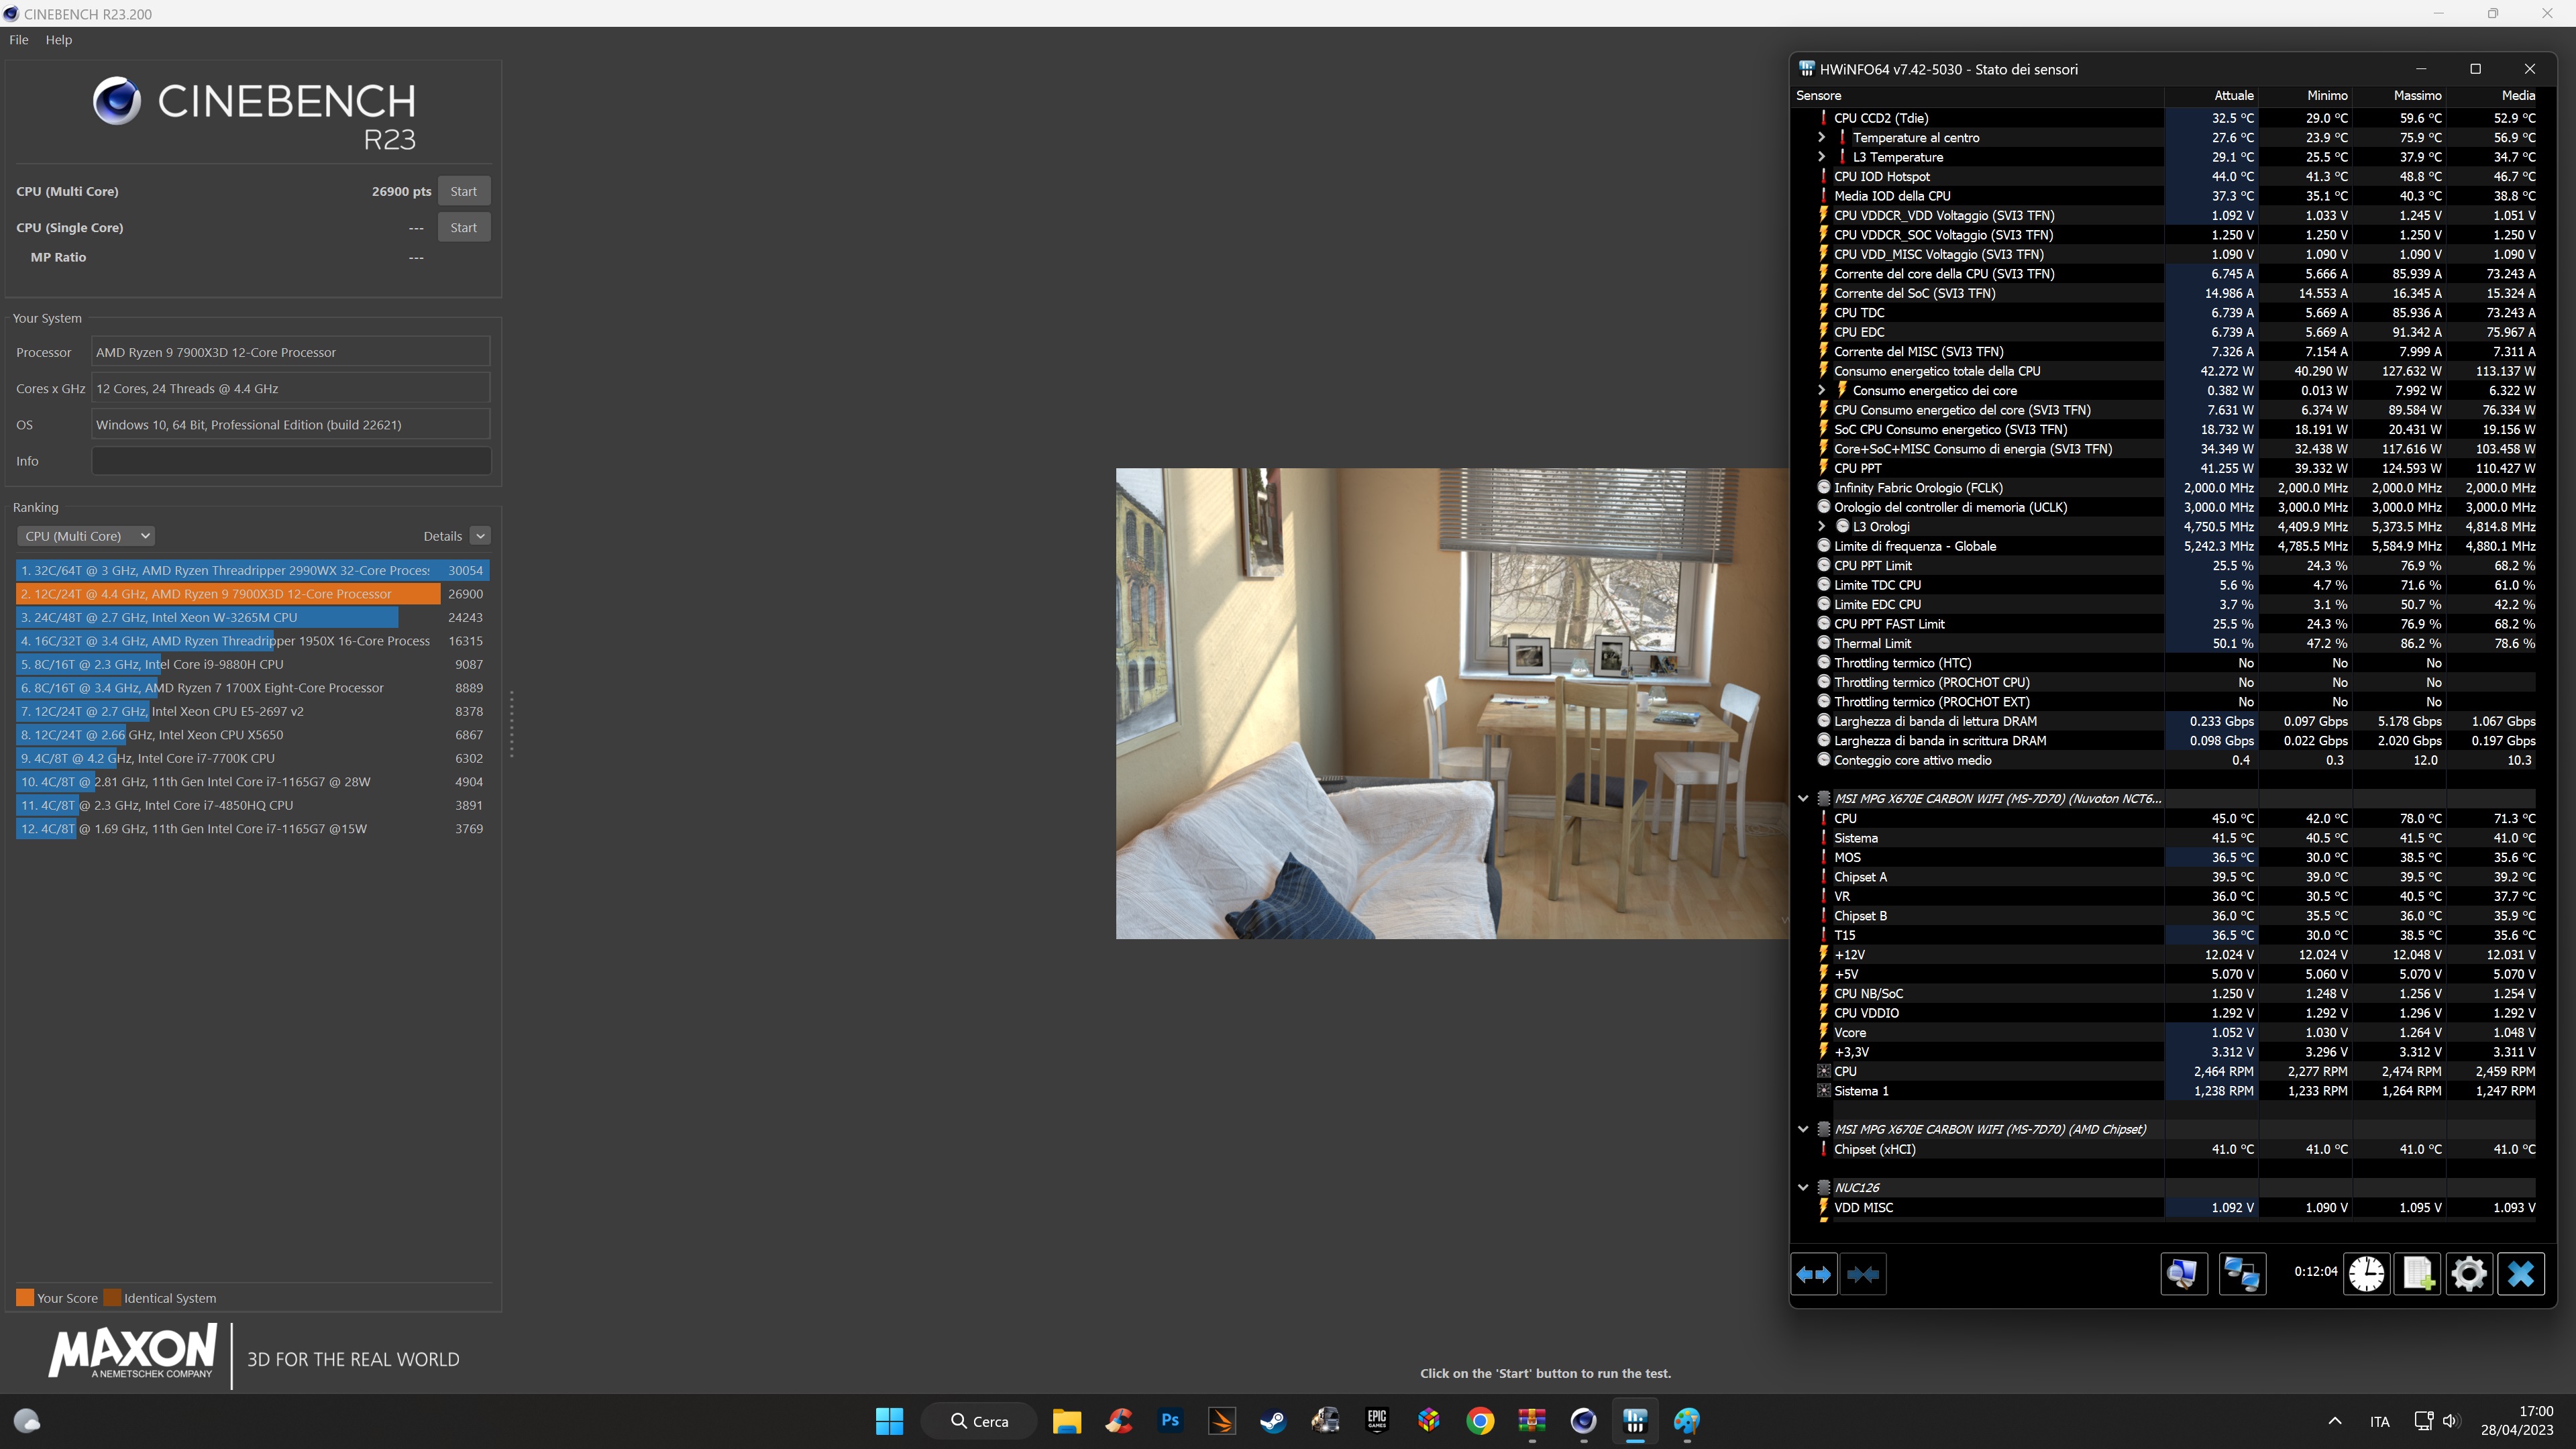Click HWiNFO collapse columns arrows icon
This screenshot has width=2576, height=1449.
coord(1863,1274)
